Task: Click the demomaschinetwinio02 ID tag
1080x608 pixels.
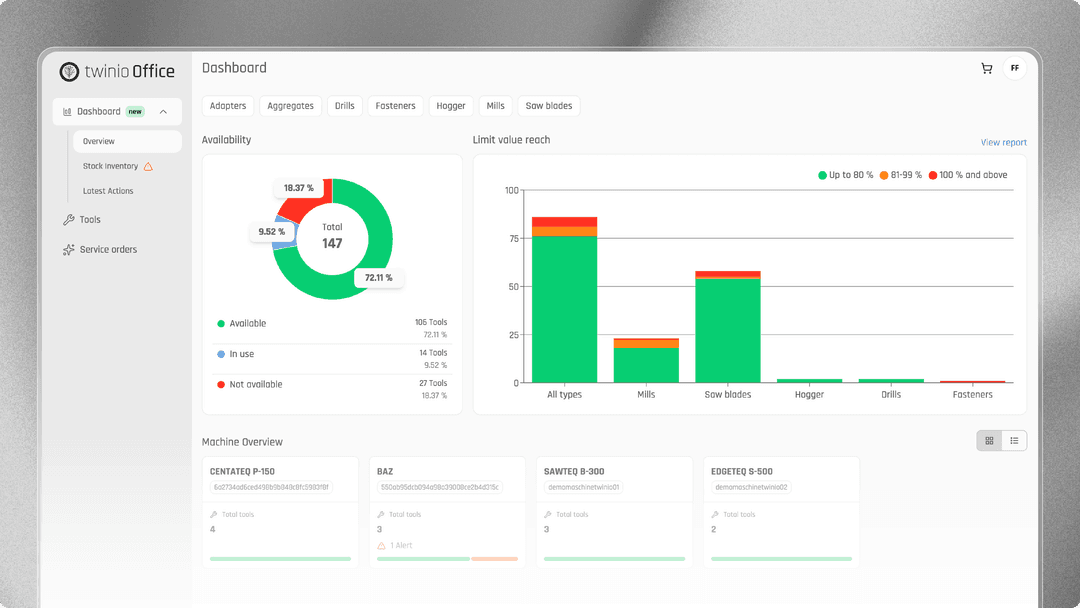Action: [x=751, y=488]
